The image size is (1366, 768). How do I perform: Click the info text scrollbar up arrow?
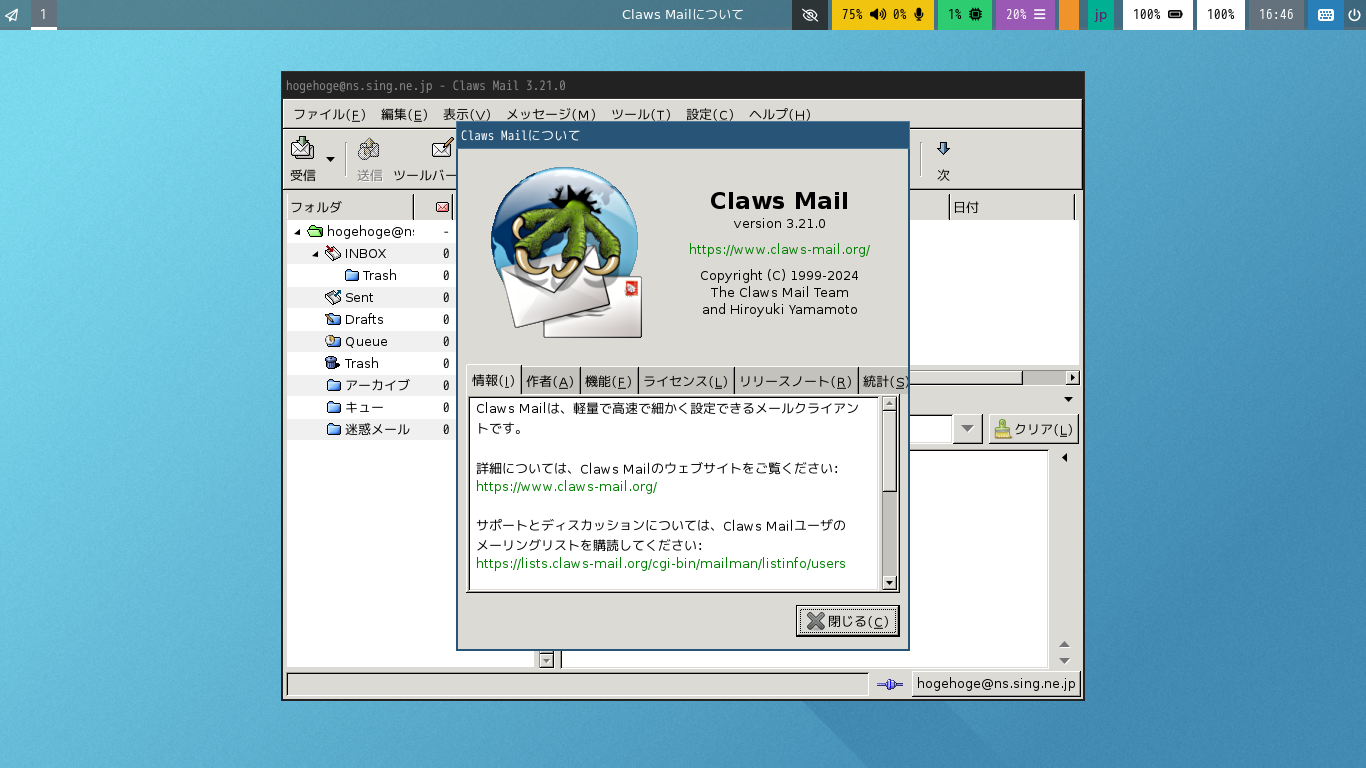pyautogui.click(x=889, y=404)
